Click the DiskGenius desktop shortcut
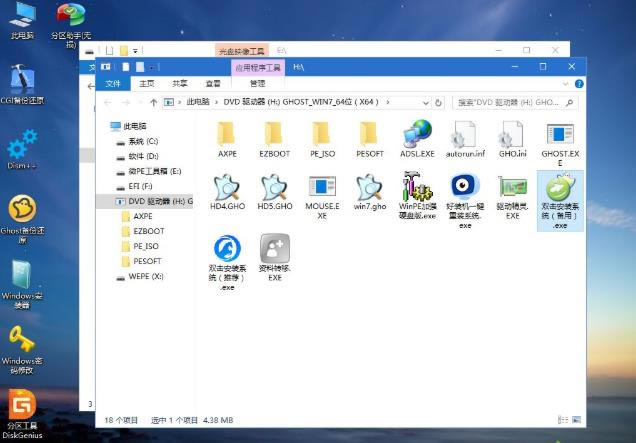The image size is (636, 443). [x=21, y=410]
